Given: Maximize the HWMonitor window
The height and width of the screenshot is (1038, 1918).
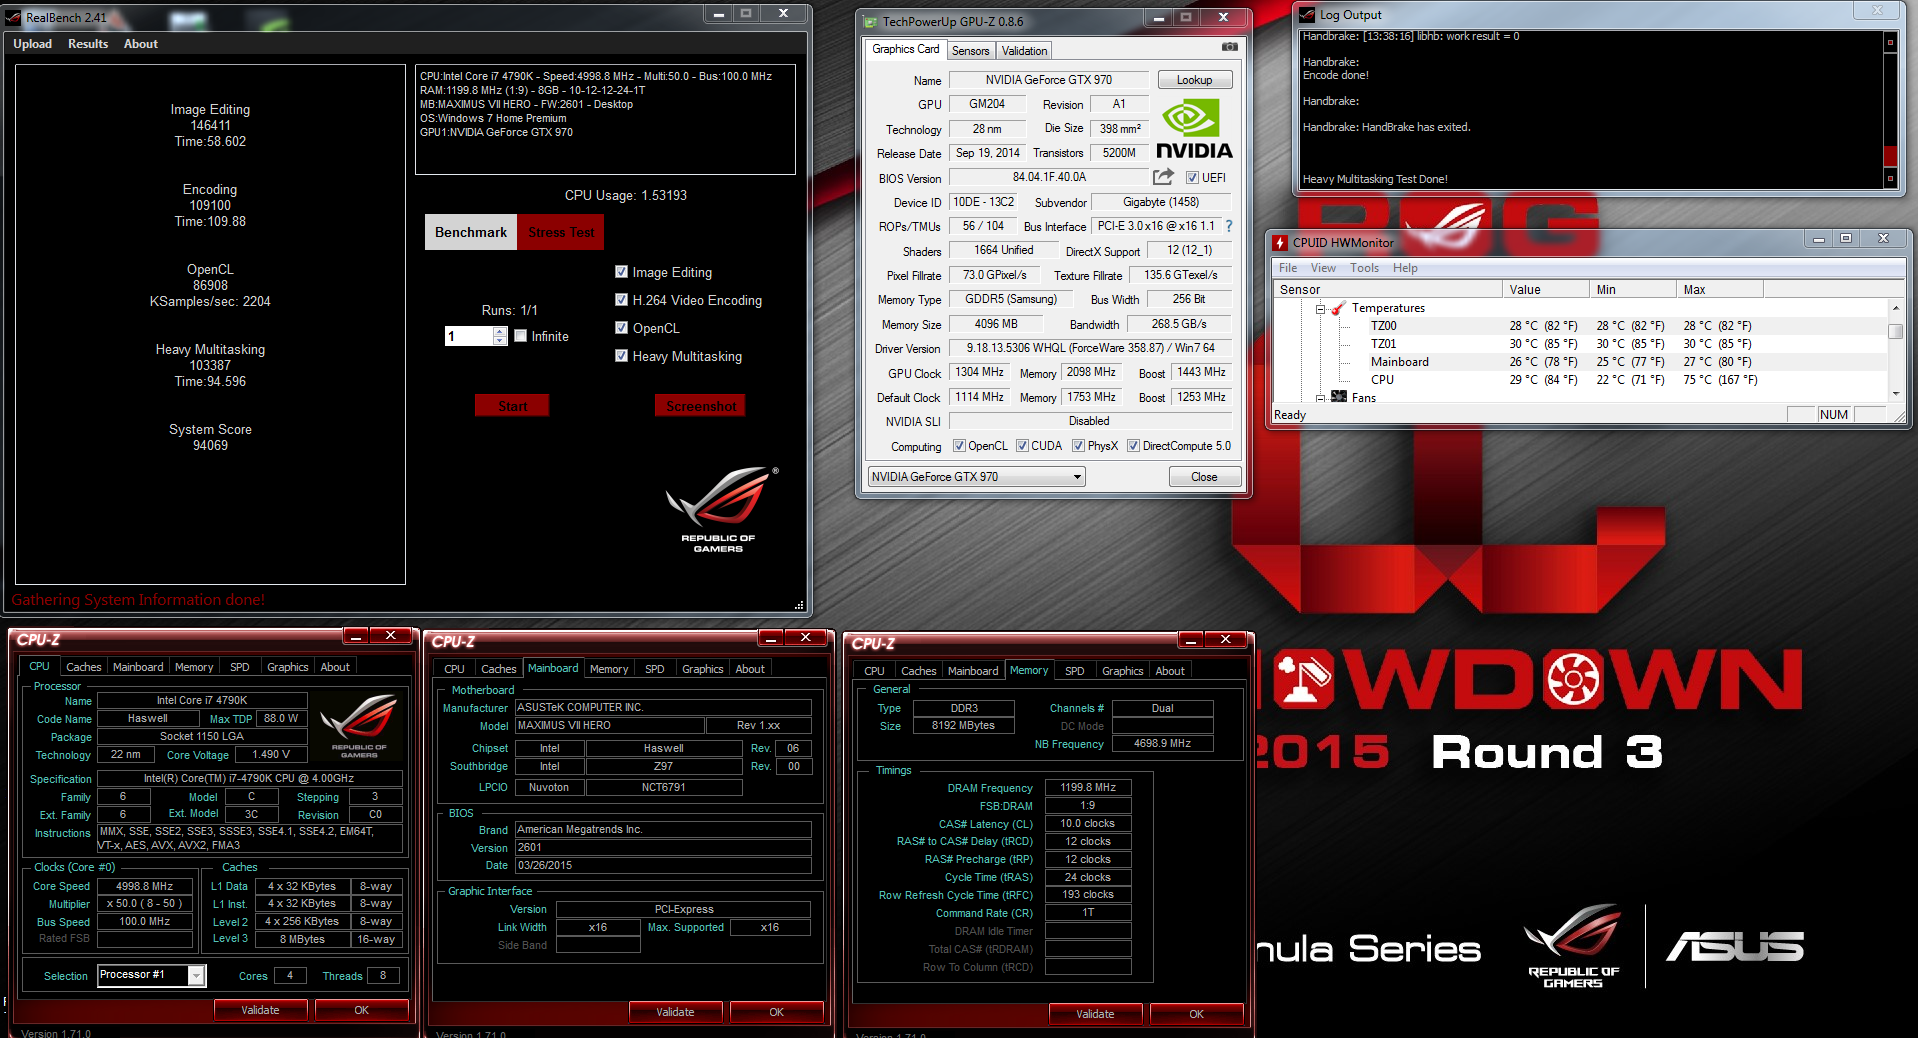Looking at the screenshot, I should click(x=1846, y=238).
